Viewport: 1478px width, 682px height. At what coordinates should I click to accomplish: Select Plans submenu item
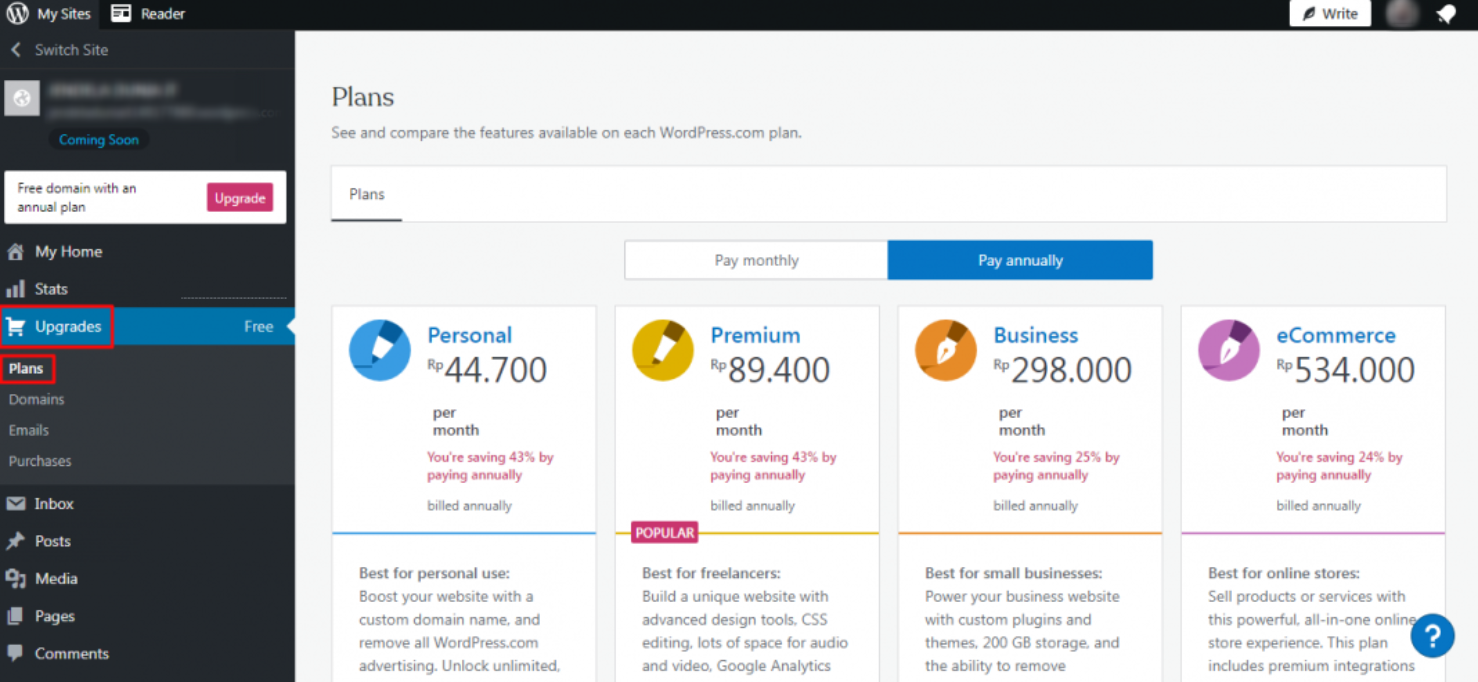tap(26, 369)
